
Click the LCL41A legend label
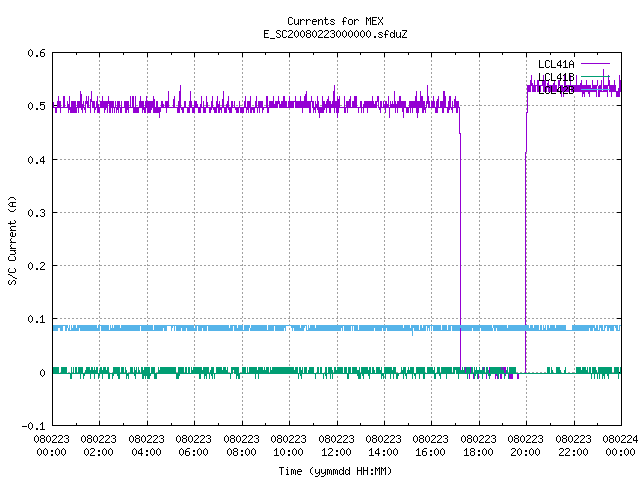pos(556,64)
